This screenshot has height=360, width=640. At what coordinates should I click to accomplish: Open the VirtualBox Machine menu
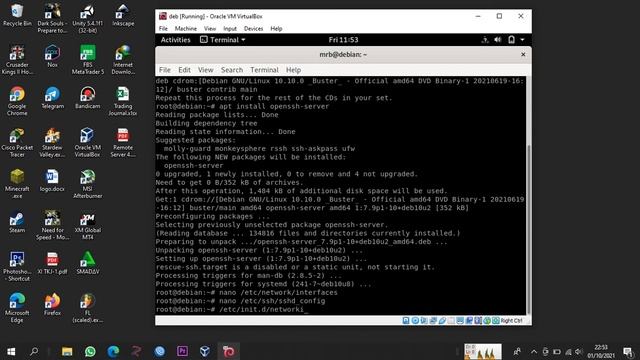coord(186,29)
